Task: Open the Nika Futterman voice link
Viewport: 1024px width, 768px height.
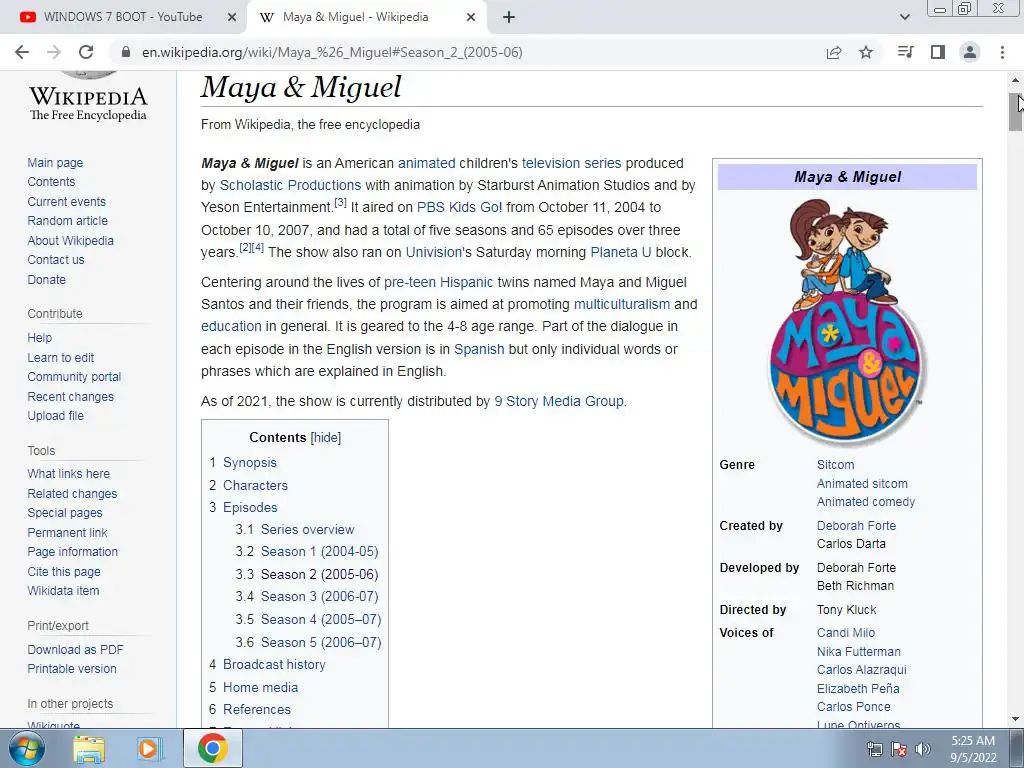Action: [859, 652]
